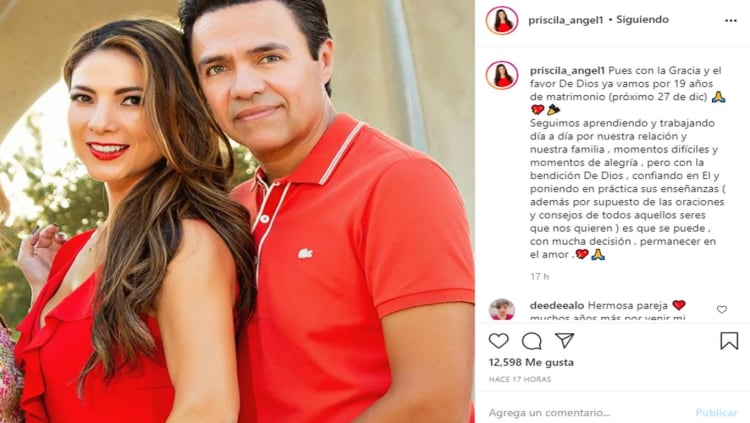Click the Publicar button

click(x=716, y=412)
